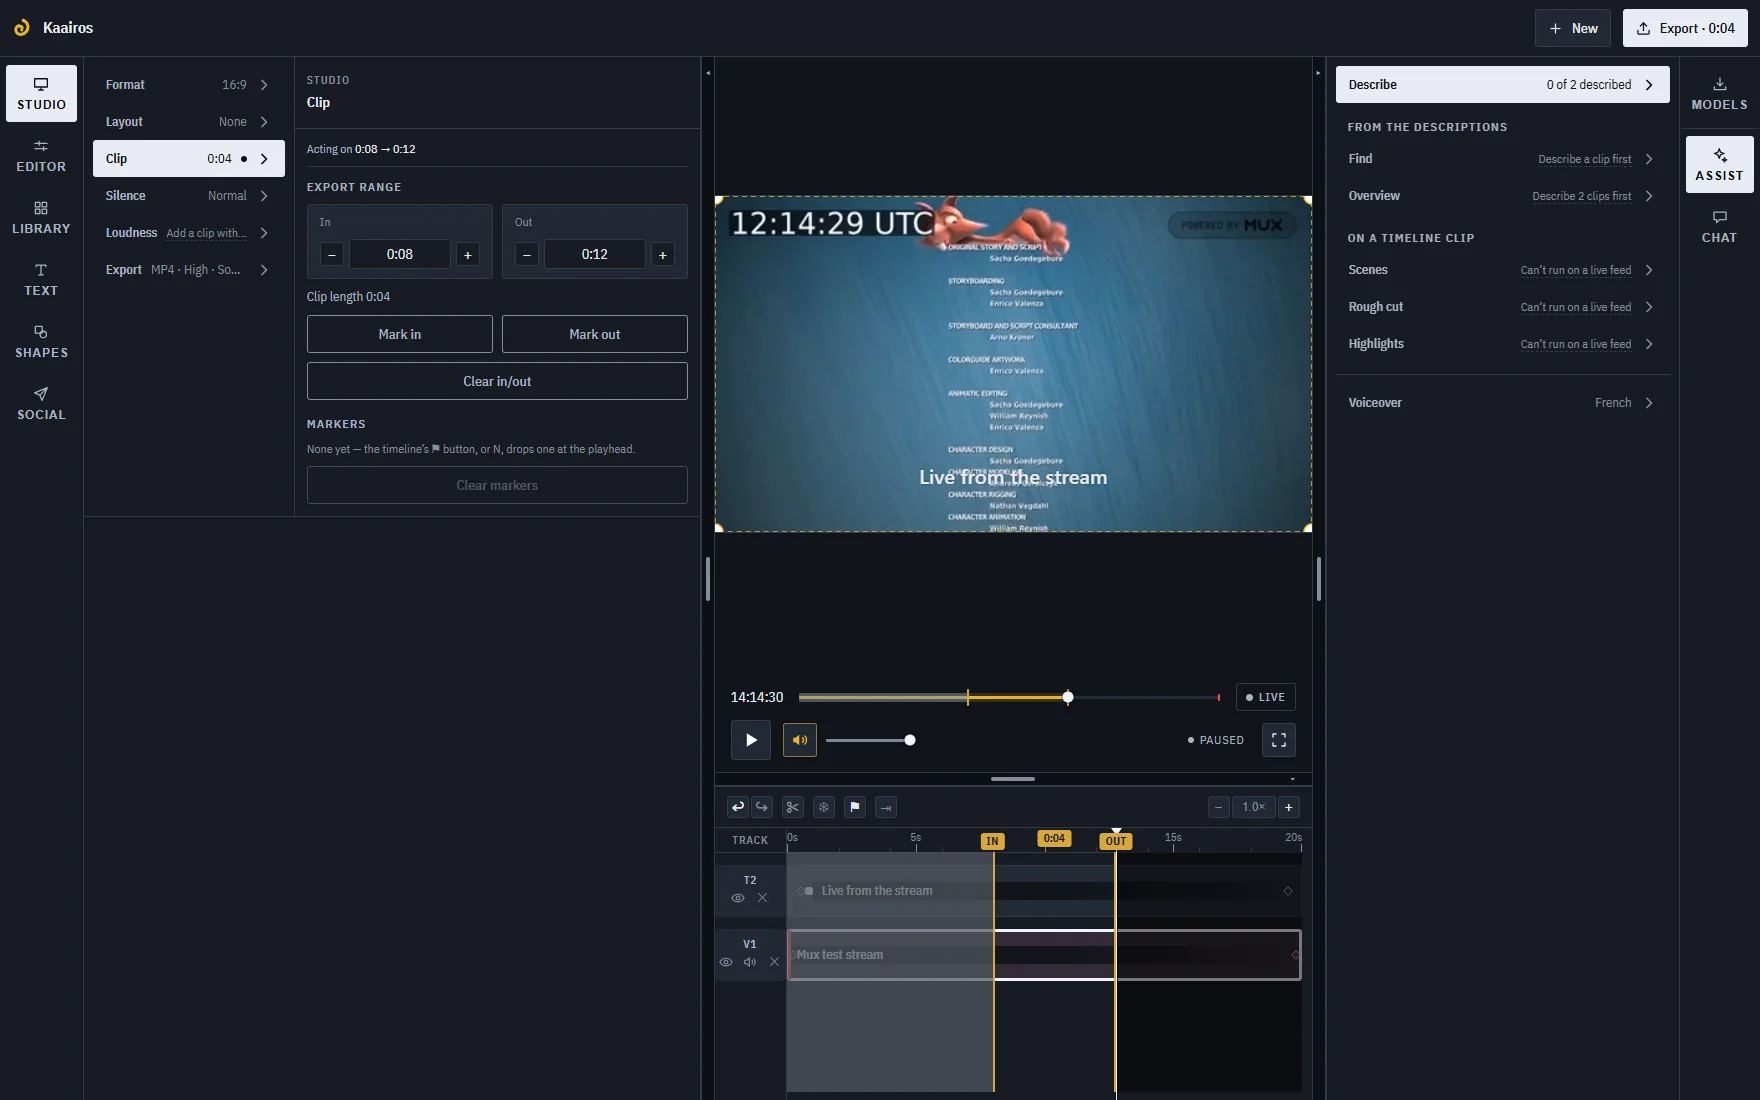Image resolution: width=1760 pixels, height=1100 pixels.
Task: Expand the Format 16:9 setting
Action: click(x=189, y=85)
